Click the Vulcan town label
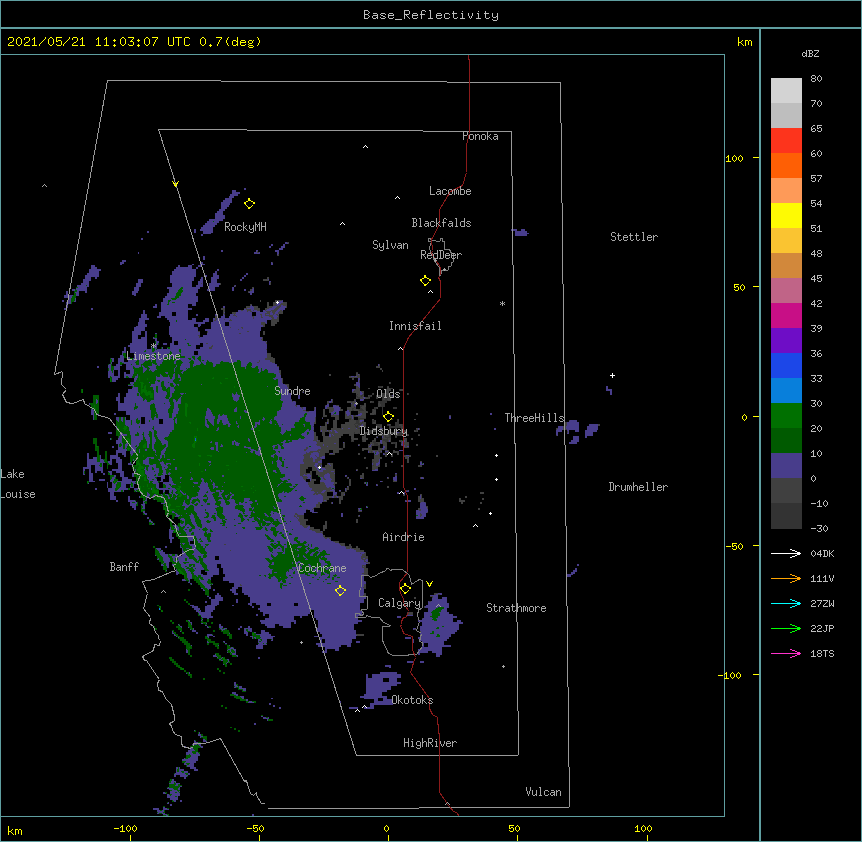Screen dimensions: 862x842 click(543, 792)
